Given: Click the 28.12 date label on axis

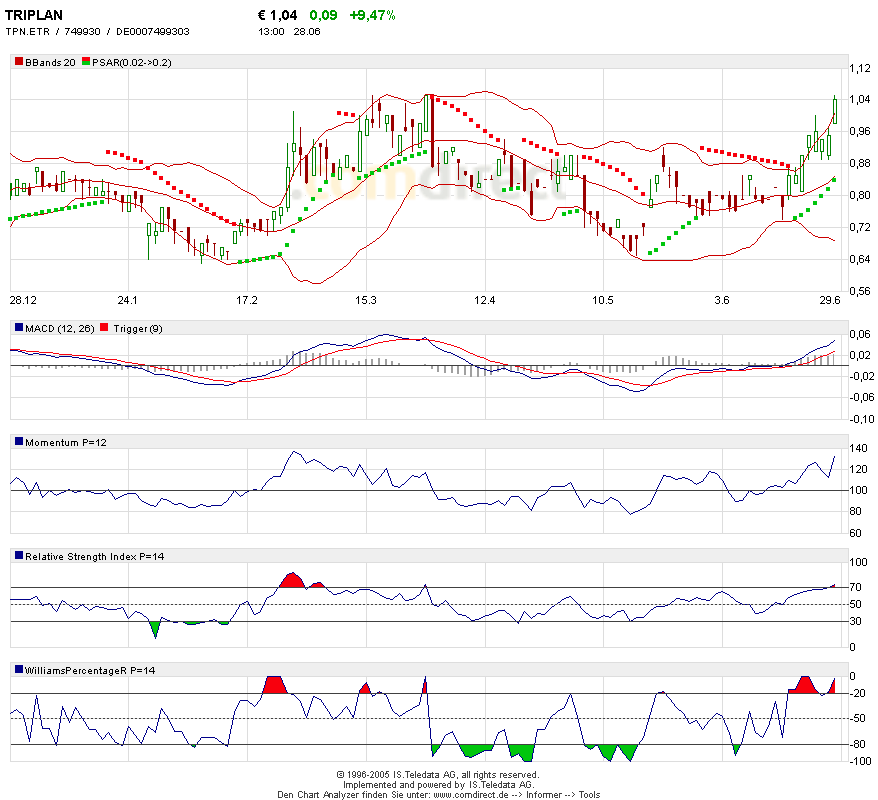Looking at the screenshot, I should [23, 300].
